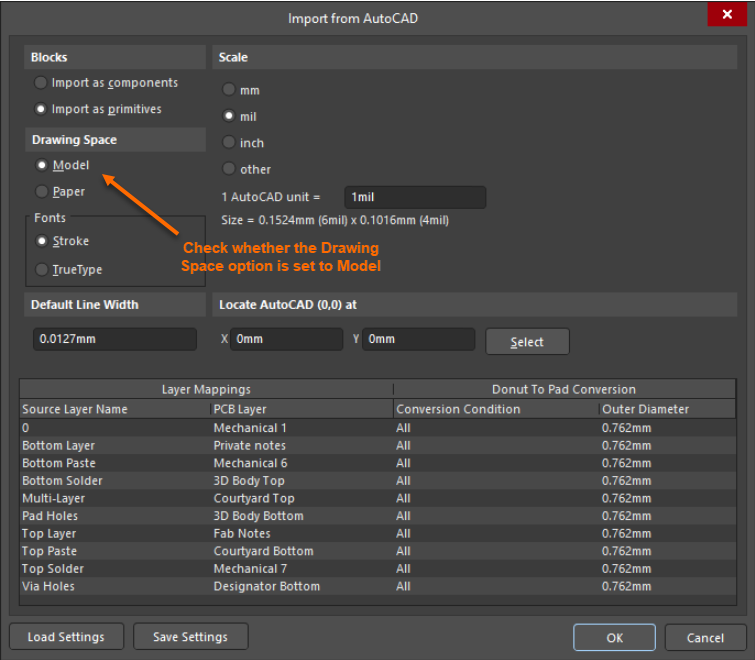Click the Select location button
The width and height of the screenshot is (755, 660).
click(527, 342)
